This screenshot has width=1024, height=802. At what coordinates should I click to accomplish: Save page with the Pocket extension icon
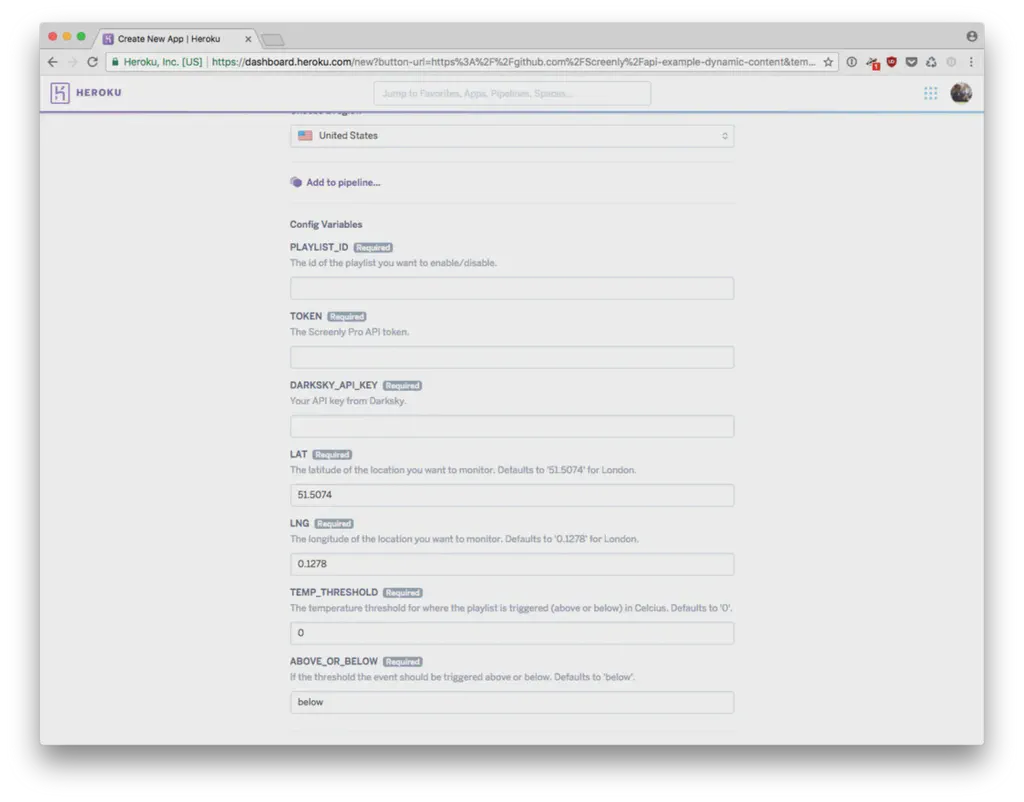911,61
